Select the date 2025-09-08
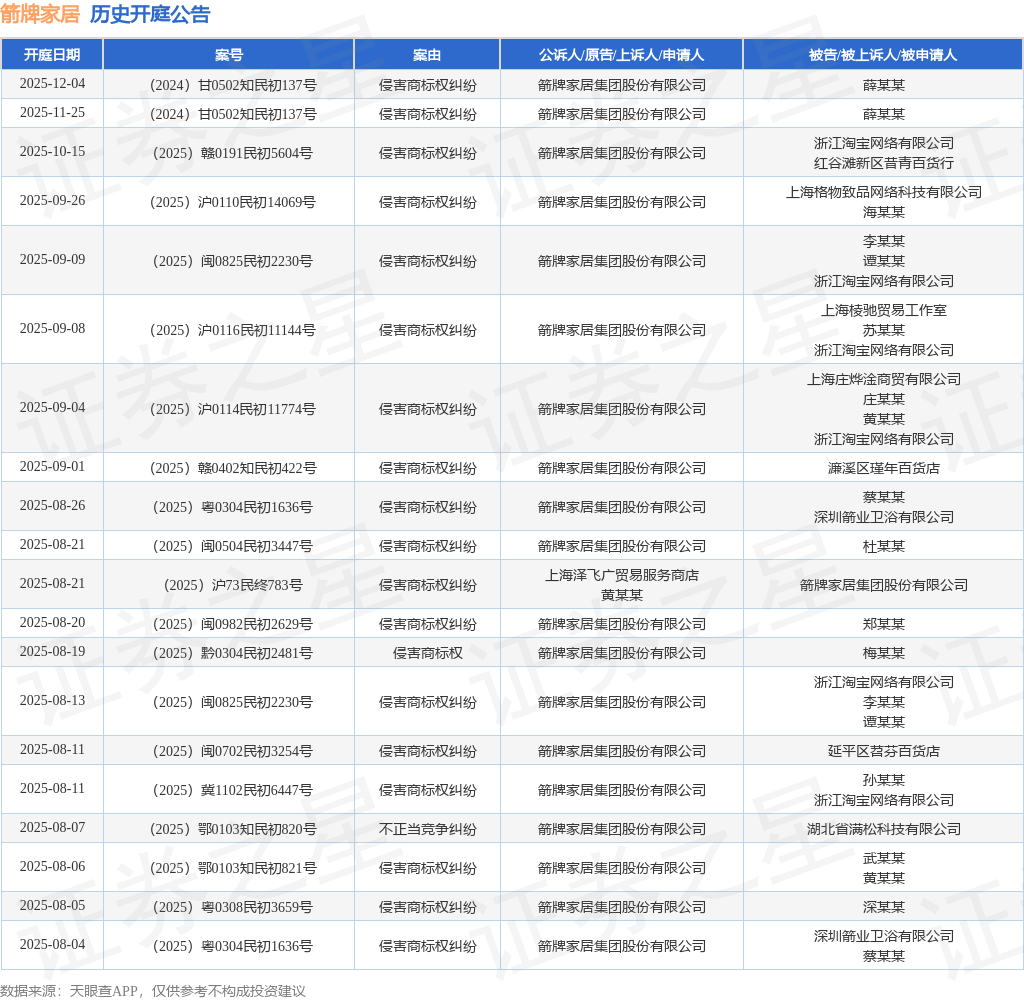1024x1000 pixels. [x=52, y=329]
